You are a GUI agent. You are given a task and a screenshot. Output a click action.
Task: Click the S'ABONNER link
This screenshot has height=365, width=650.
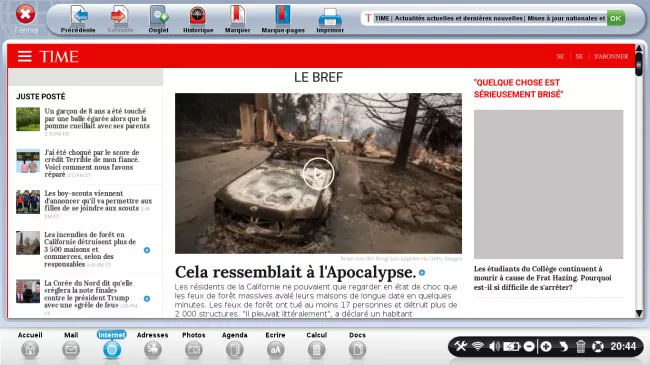[611, 56]
